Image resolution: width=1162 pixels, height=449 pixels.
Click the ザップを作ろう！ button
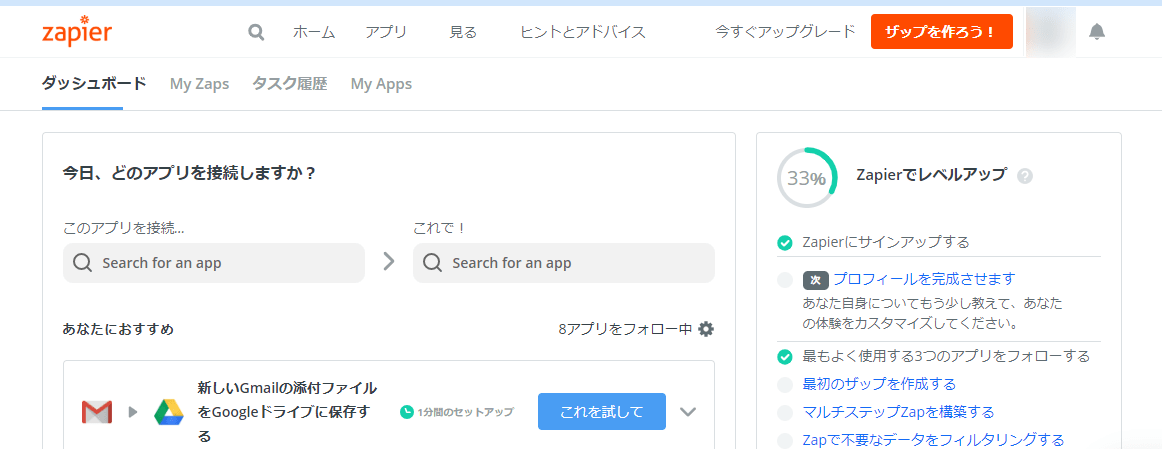941,32
